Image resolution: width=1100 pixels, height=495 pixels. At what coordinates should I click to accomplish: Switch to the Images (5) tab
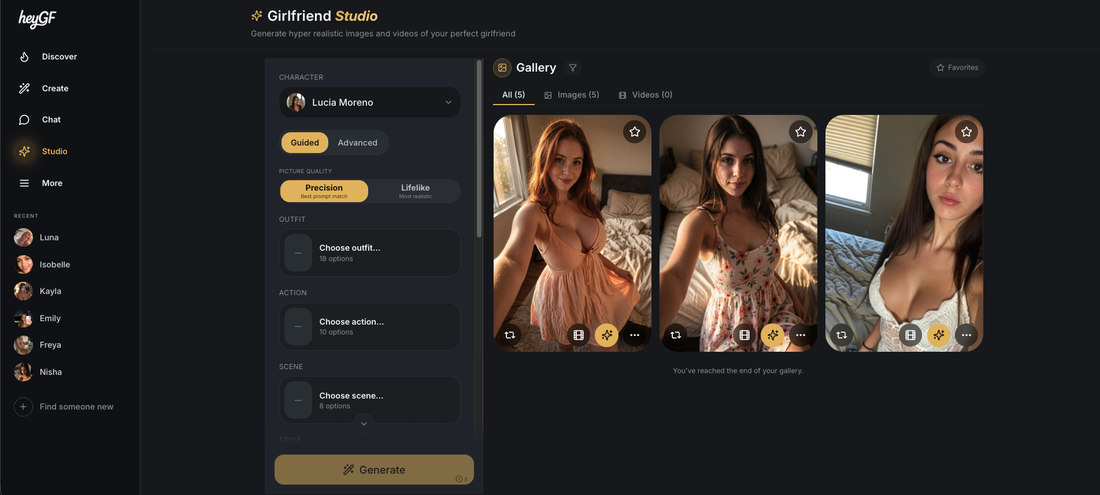pyautogui.click(x=572, y=95)
